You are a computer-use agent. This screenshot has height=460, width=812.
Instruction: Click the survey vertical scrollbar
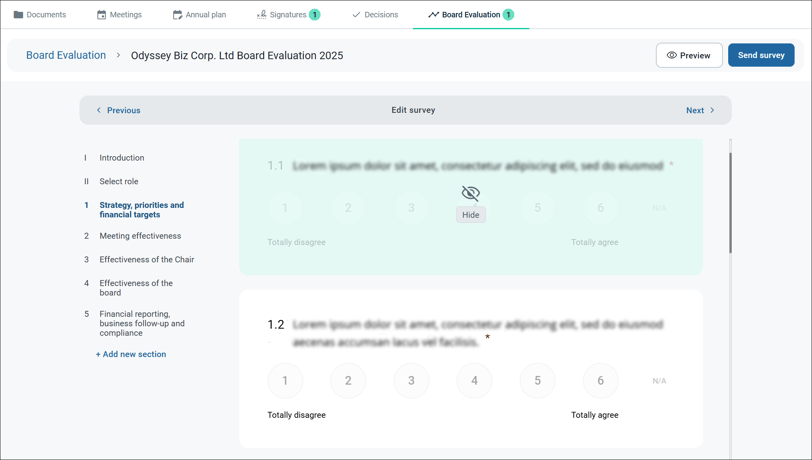click(x=730, y=203)
